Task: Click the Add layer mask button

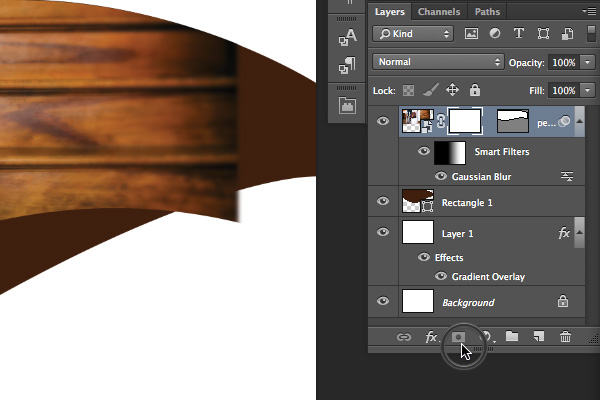Action: tap(458, 337)
